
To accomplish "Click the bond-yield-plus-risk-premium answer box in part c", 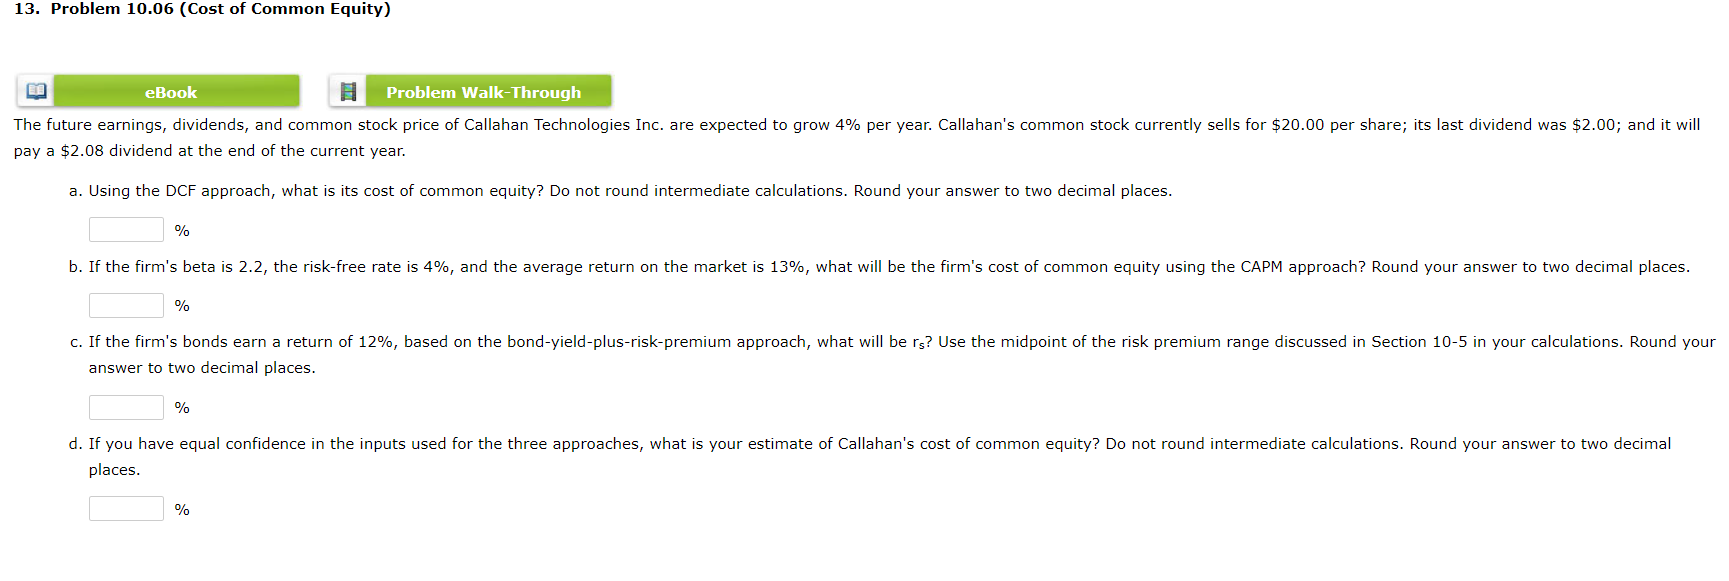I will [x=125, y=407].
